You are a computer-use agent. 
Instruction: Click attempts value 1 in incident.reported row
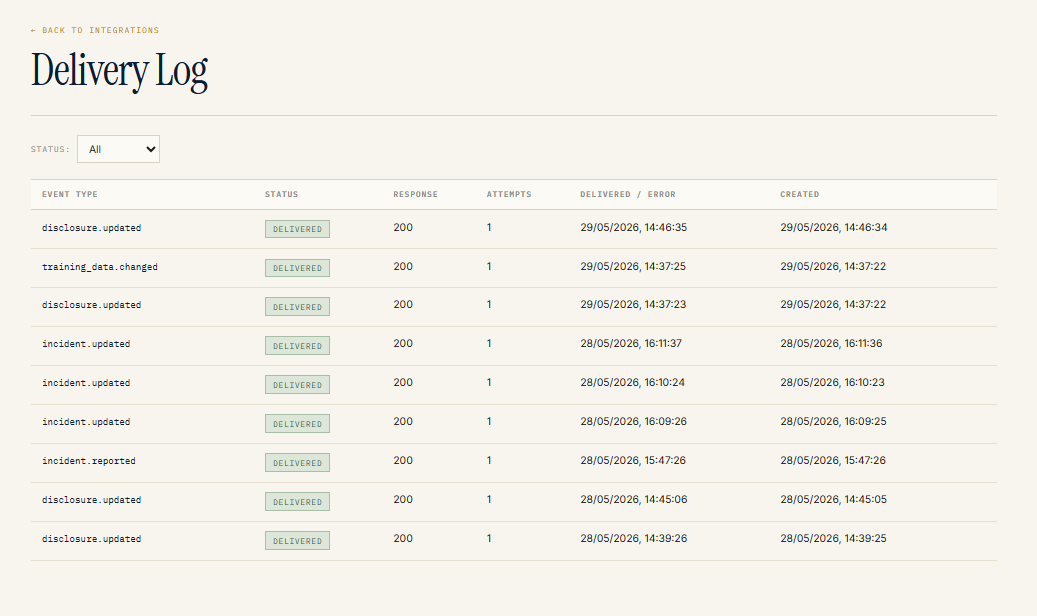click(x=489, y=461)
